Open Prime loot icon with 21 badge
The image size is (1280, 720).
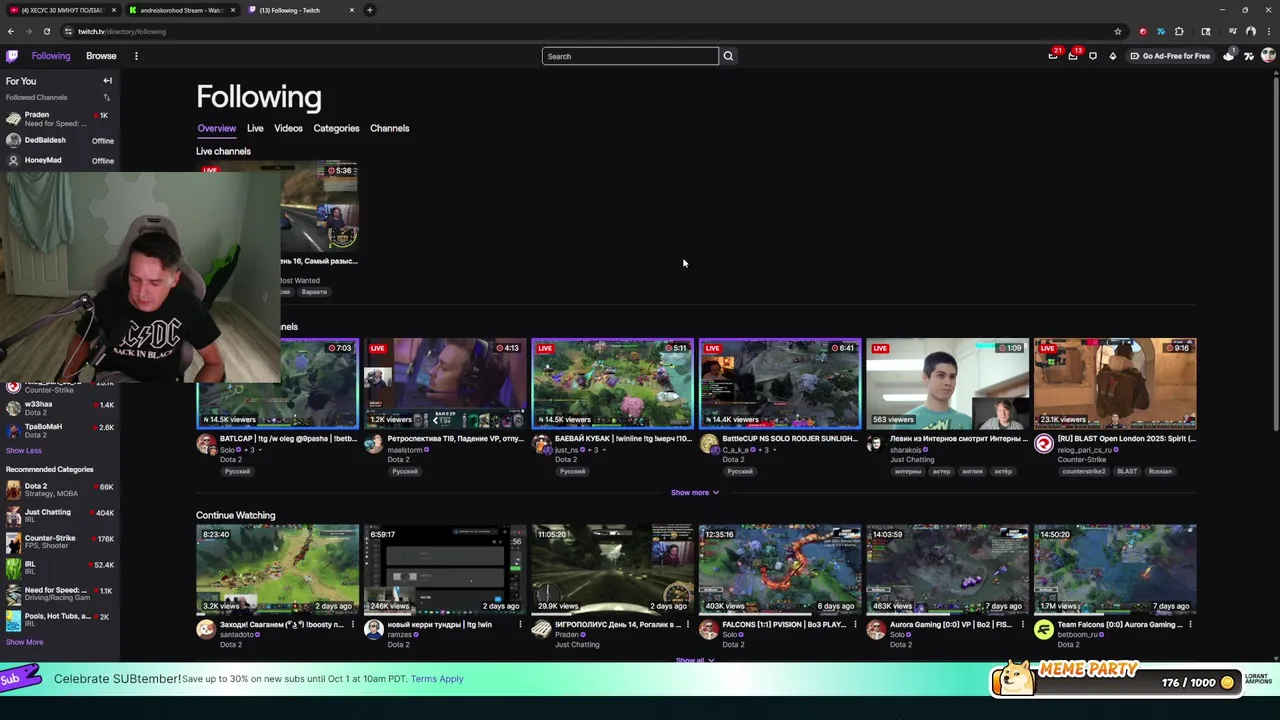point(1053,56)
